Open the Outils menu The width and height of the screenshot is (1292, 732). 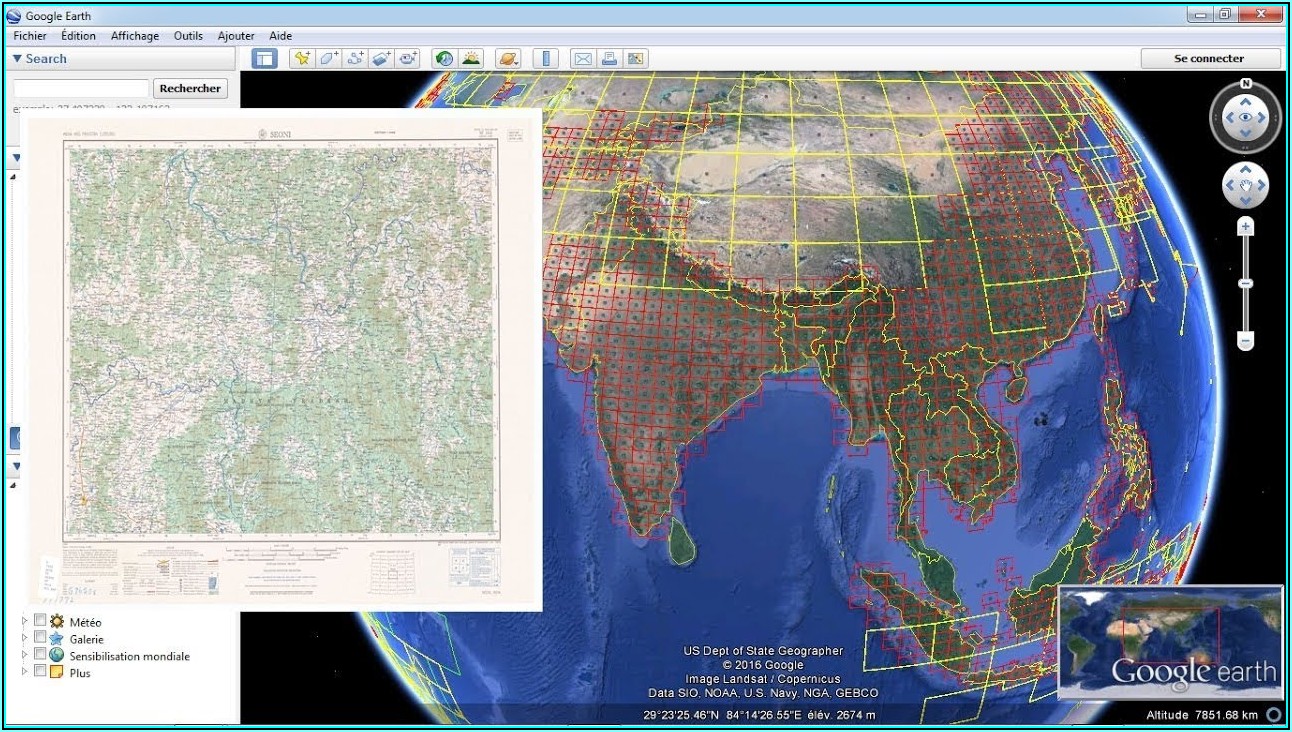pos(188,36)
